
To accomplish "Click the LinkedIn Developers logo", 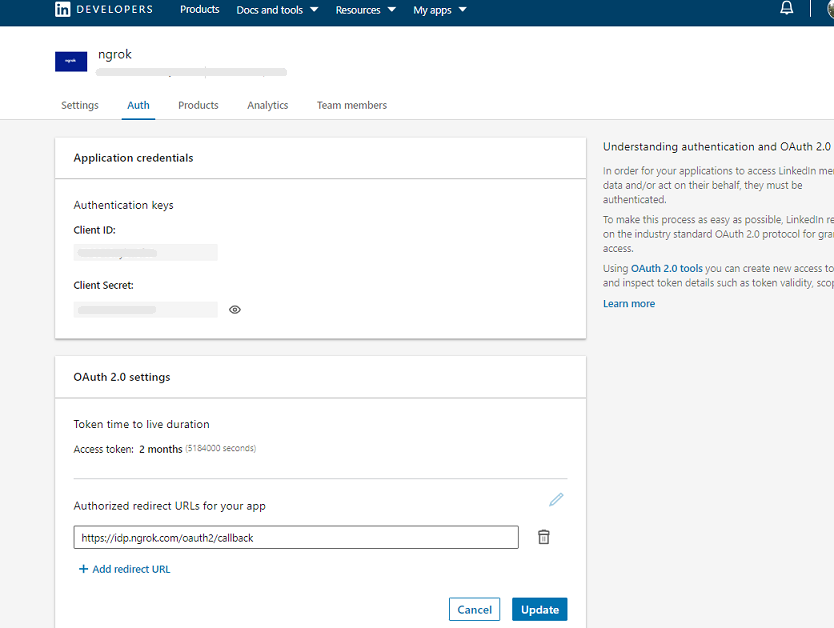I will (104, 10).
